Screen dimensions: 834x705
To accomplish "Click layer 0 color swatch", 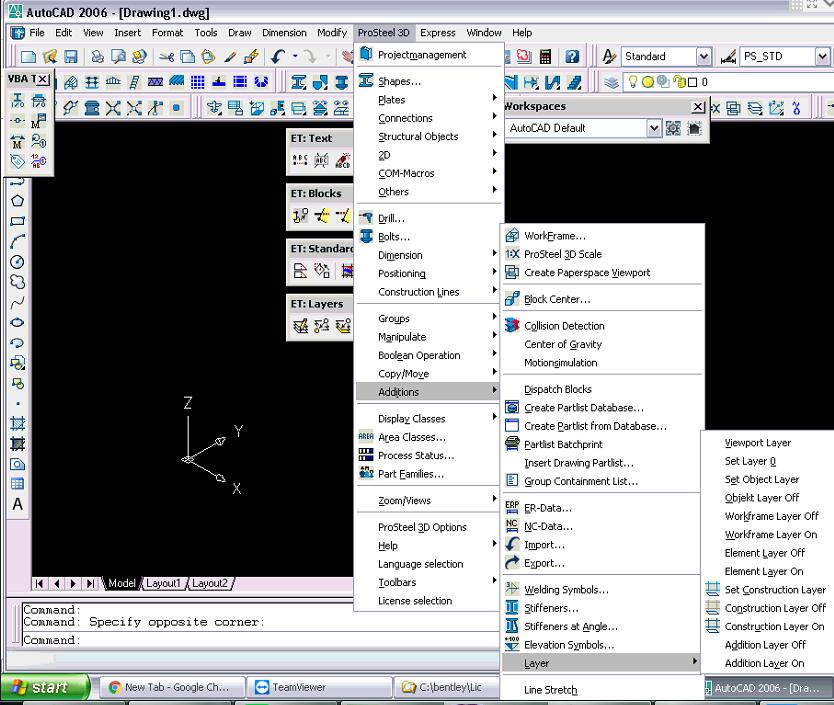I will point(693,82).
